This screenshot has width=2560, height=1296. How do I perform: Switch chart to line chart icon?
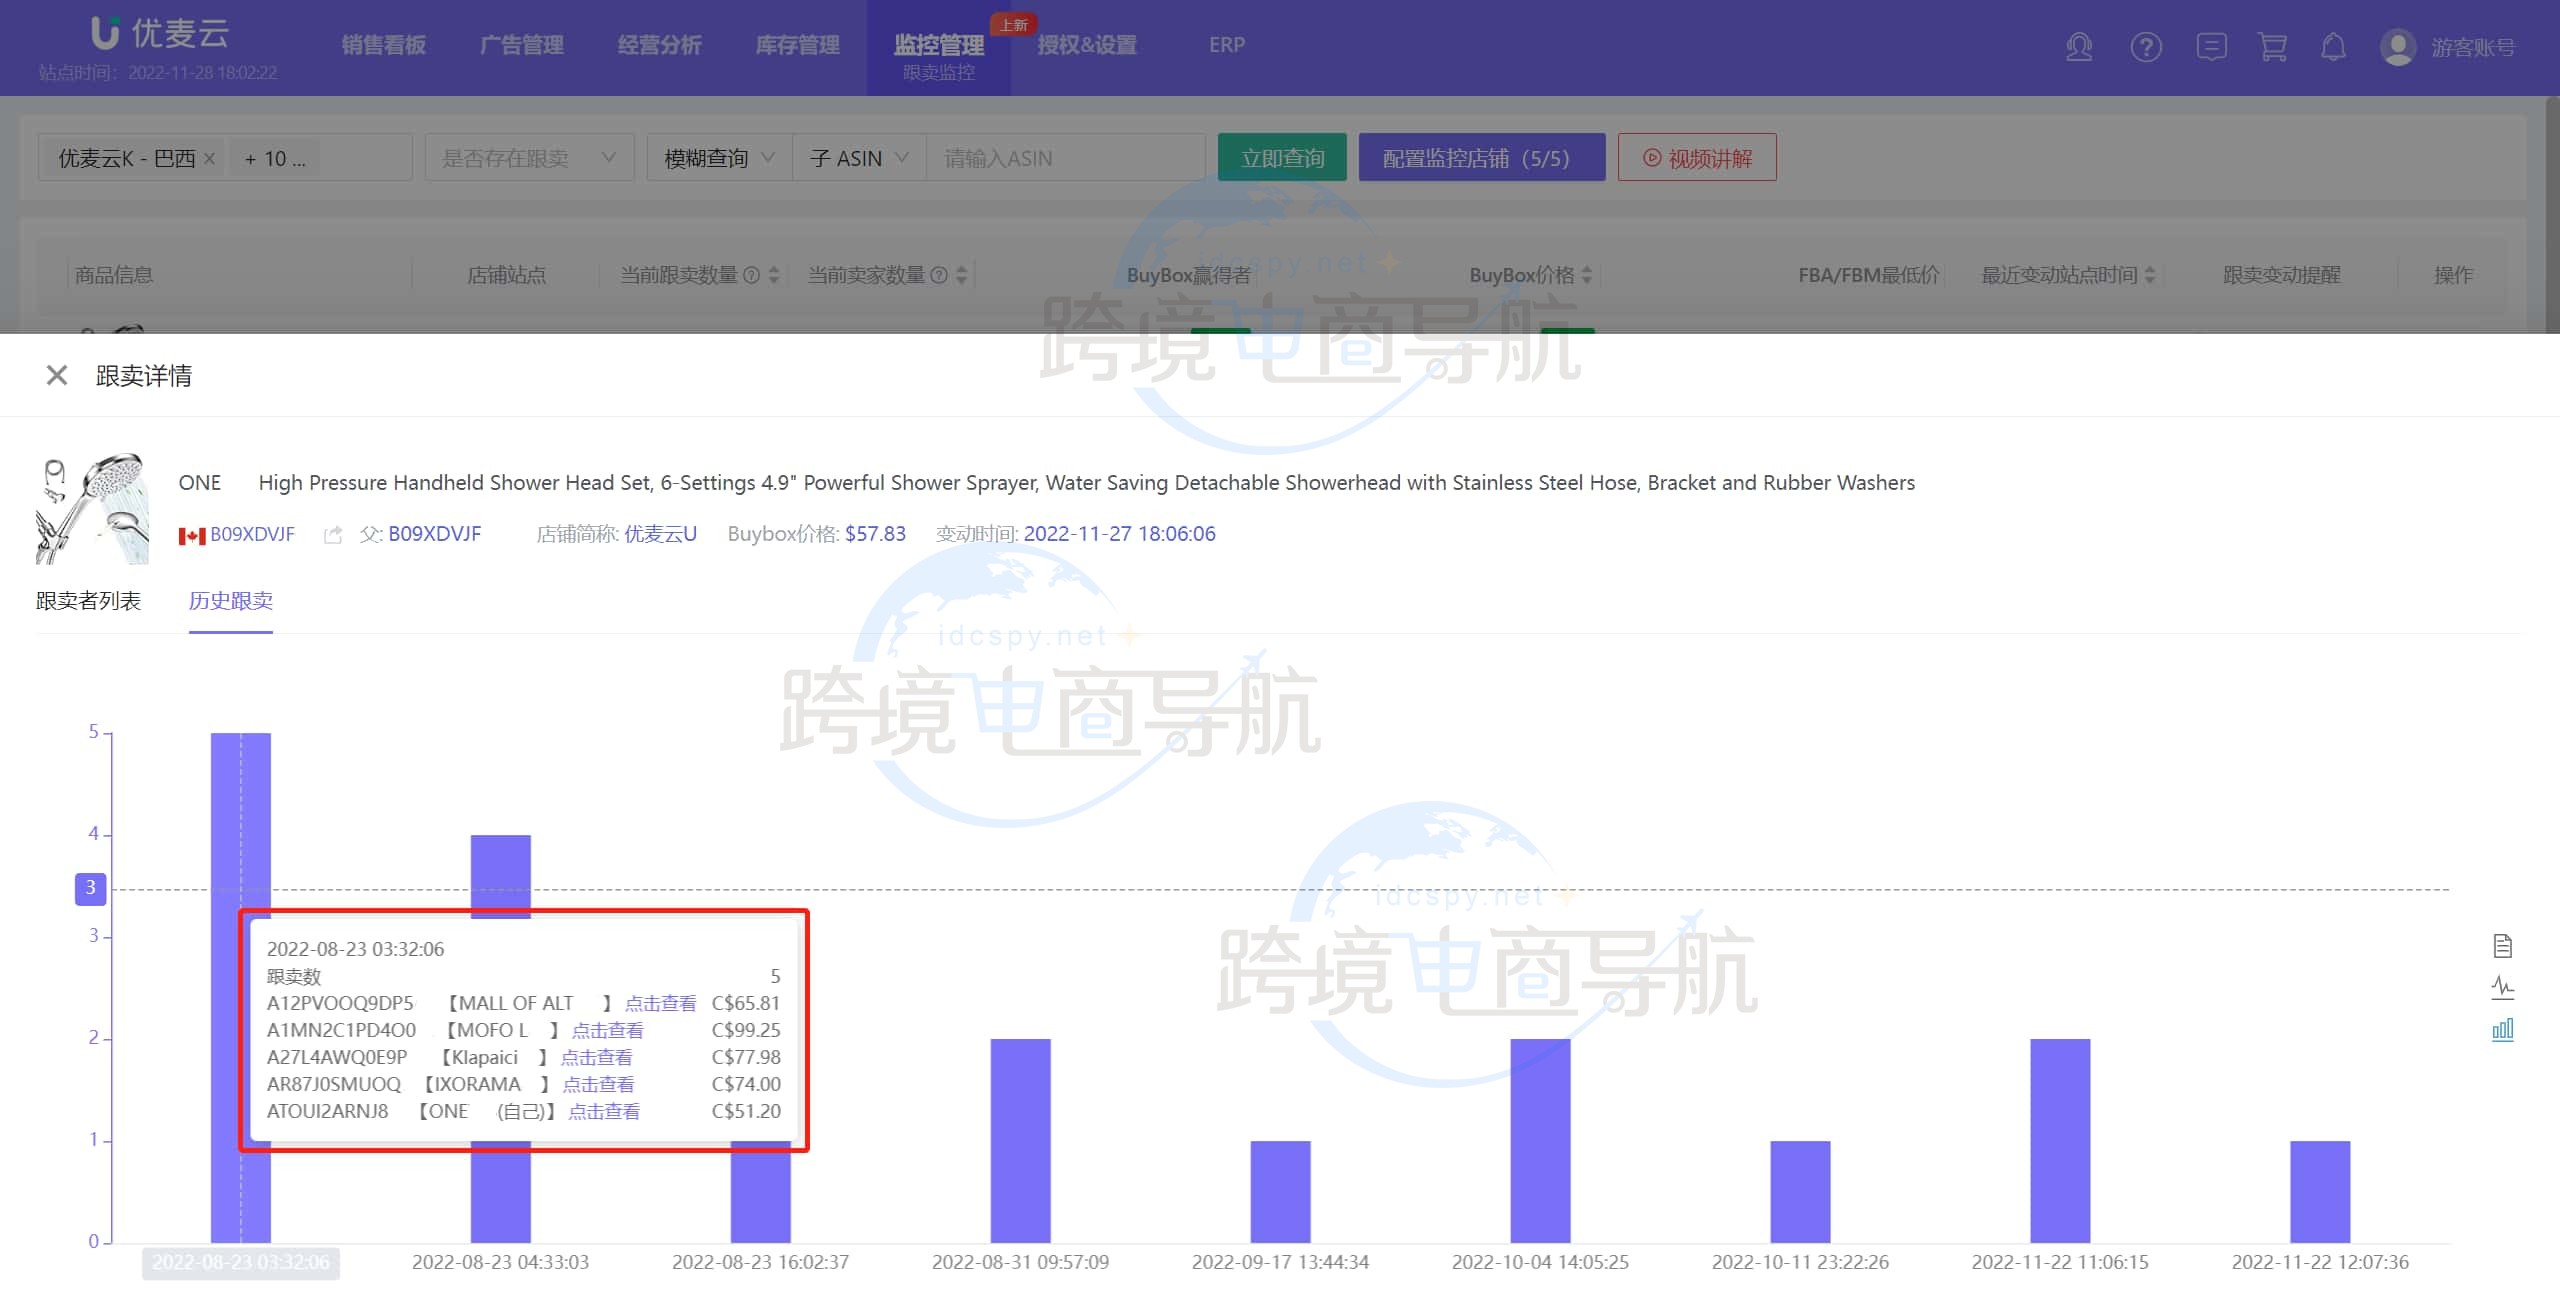[x=2502, y=988]
